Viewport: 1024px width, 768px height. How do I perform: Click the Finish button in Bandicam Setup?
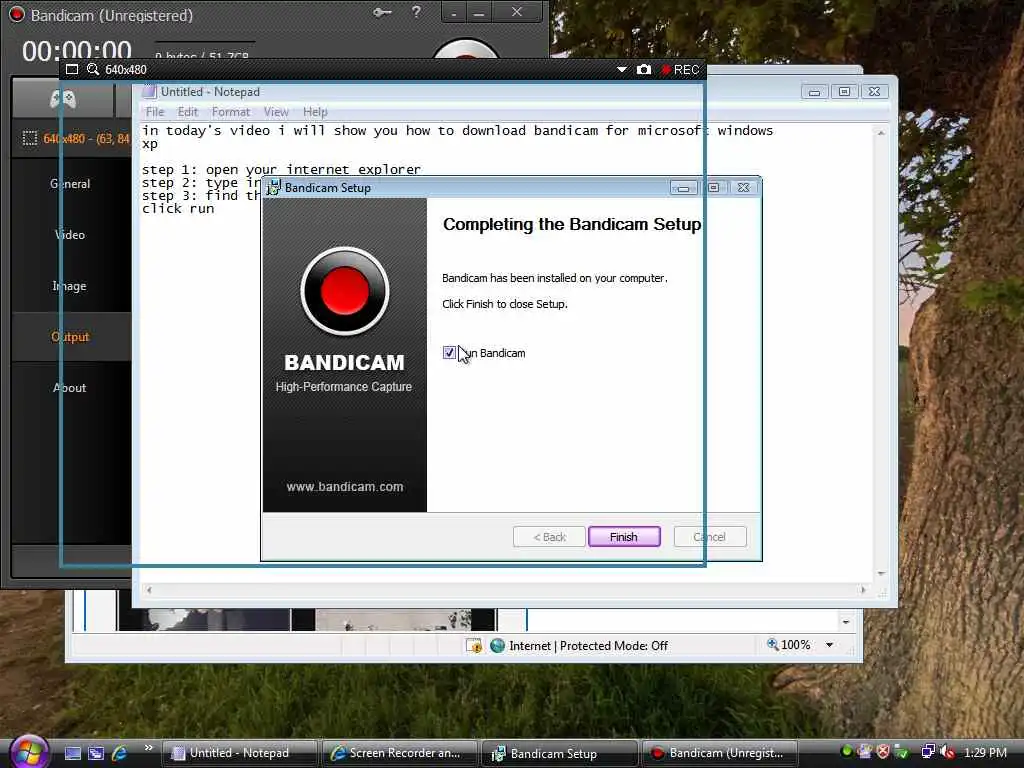click(x=624, y=537)
